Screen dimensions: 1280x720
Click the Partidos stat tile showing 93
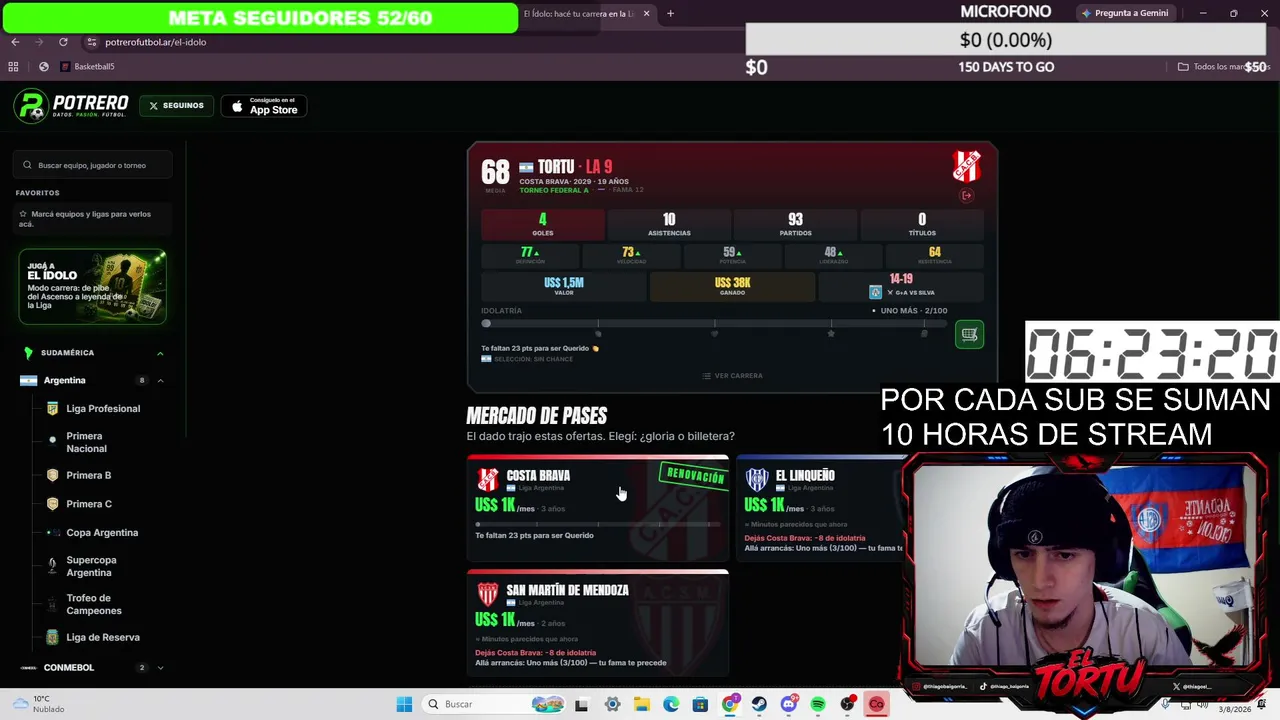[x=795, y=224]
